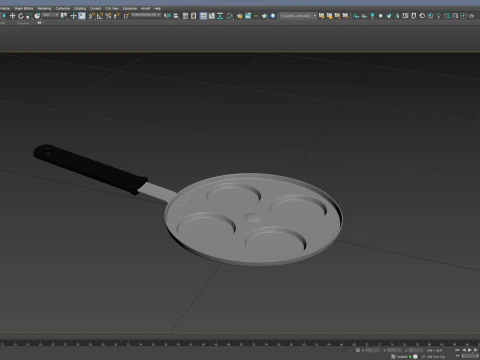Open Content menu
480x360 pixels.
point(97,8)
